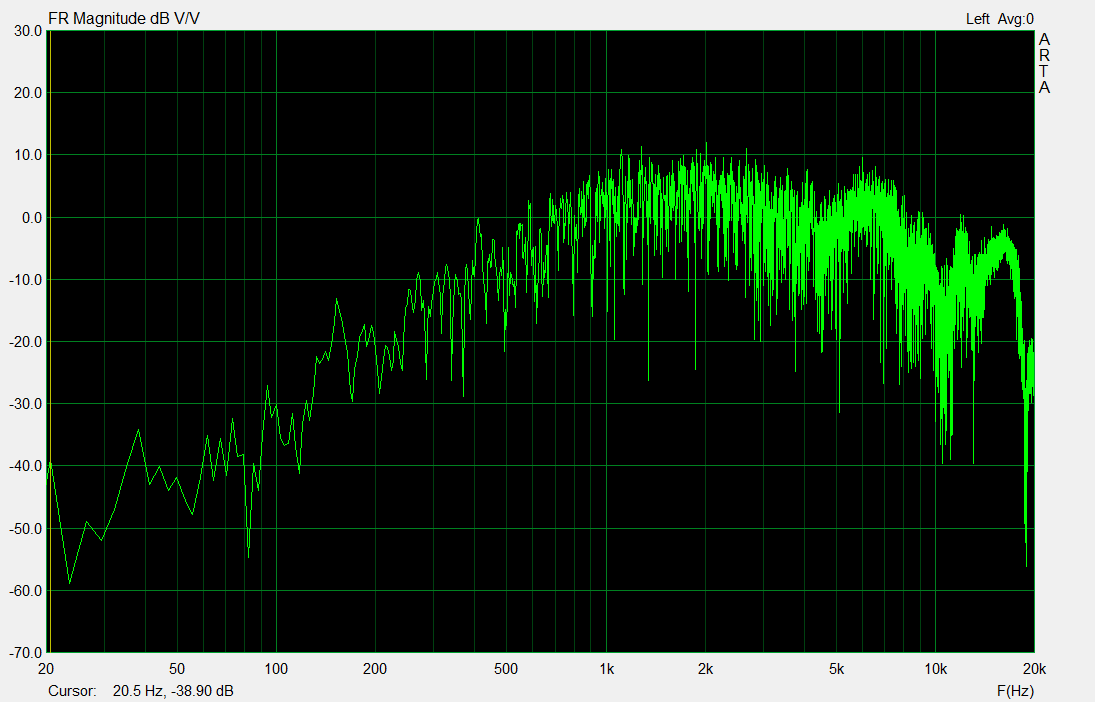The height and width of the screenshot is (702, 1095).
Task: Click the cursor readout '20.5 Hz, -38.90 dB'
Action: (173, 691)
